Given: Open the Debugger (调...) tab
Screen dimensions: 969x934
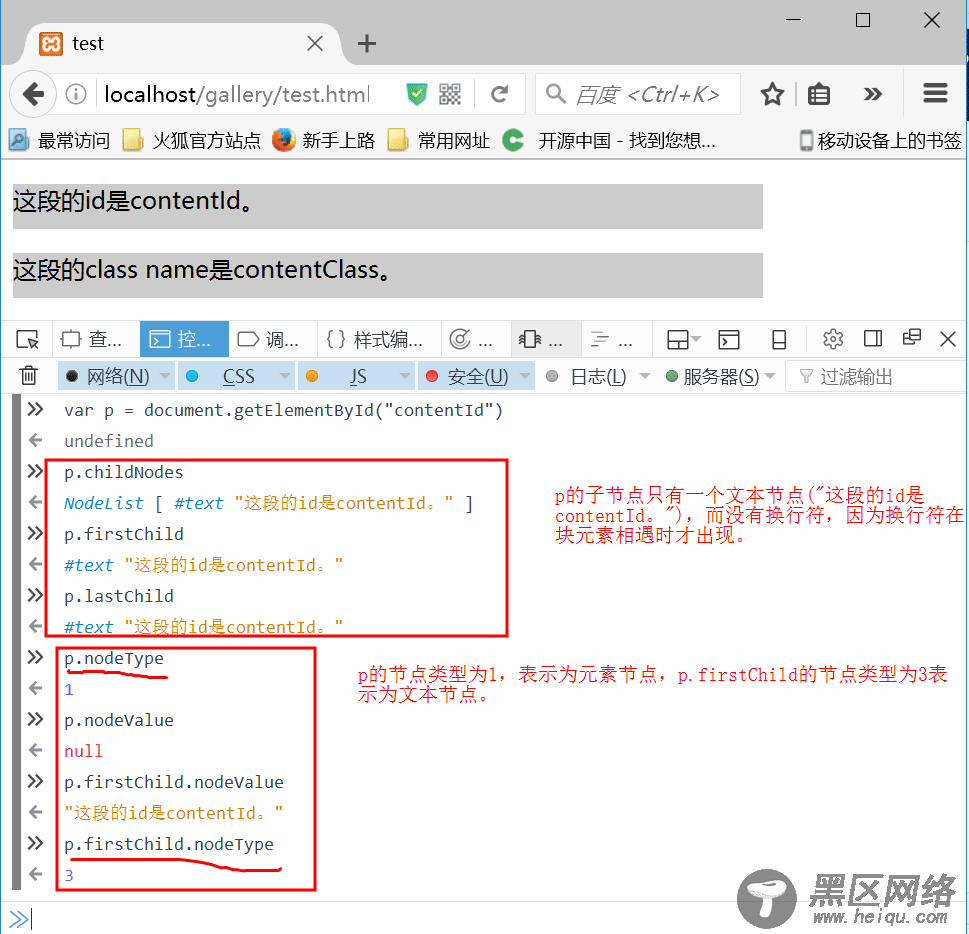Looking at the screenshot, I should pos(273,339).
